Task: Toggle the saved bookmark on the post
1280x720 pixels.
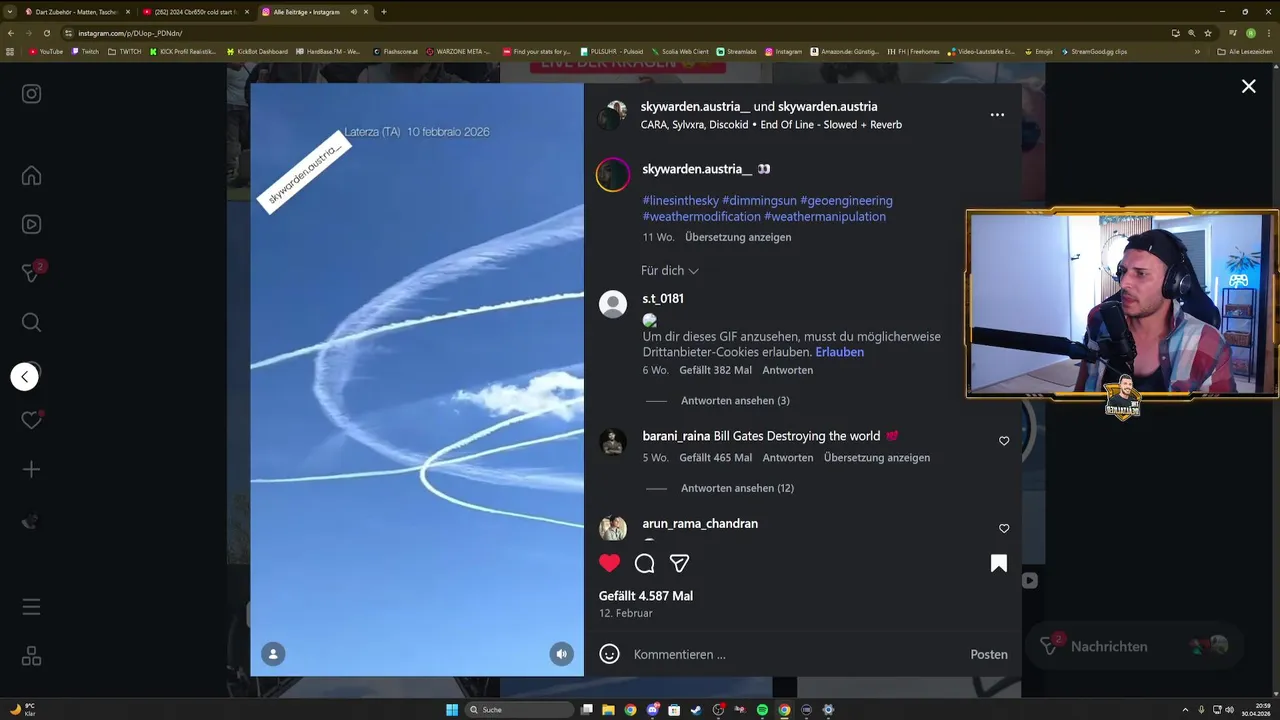Action: (x=998, y=563)
